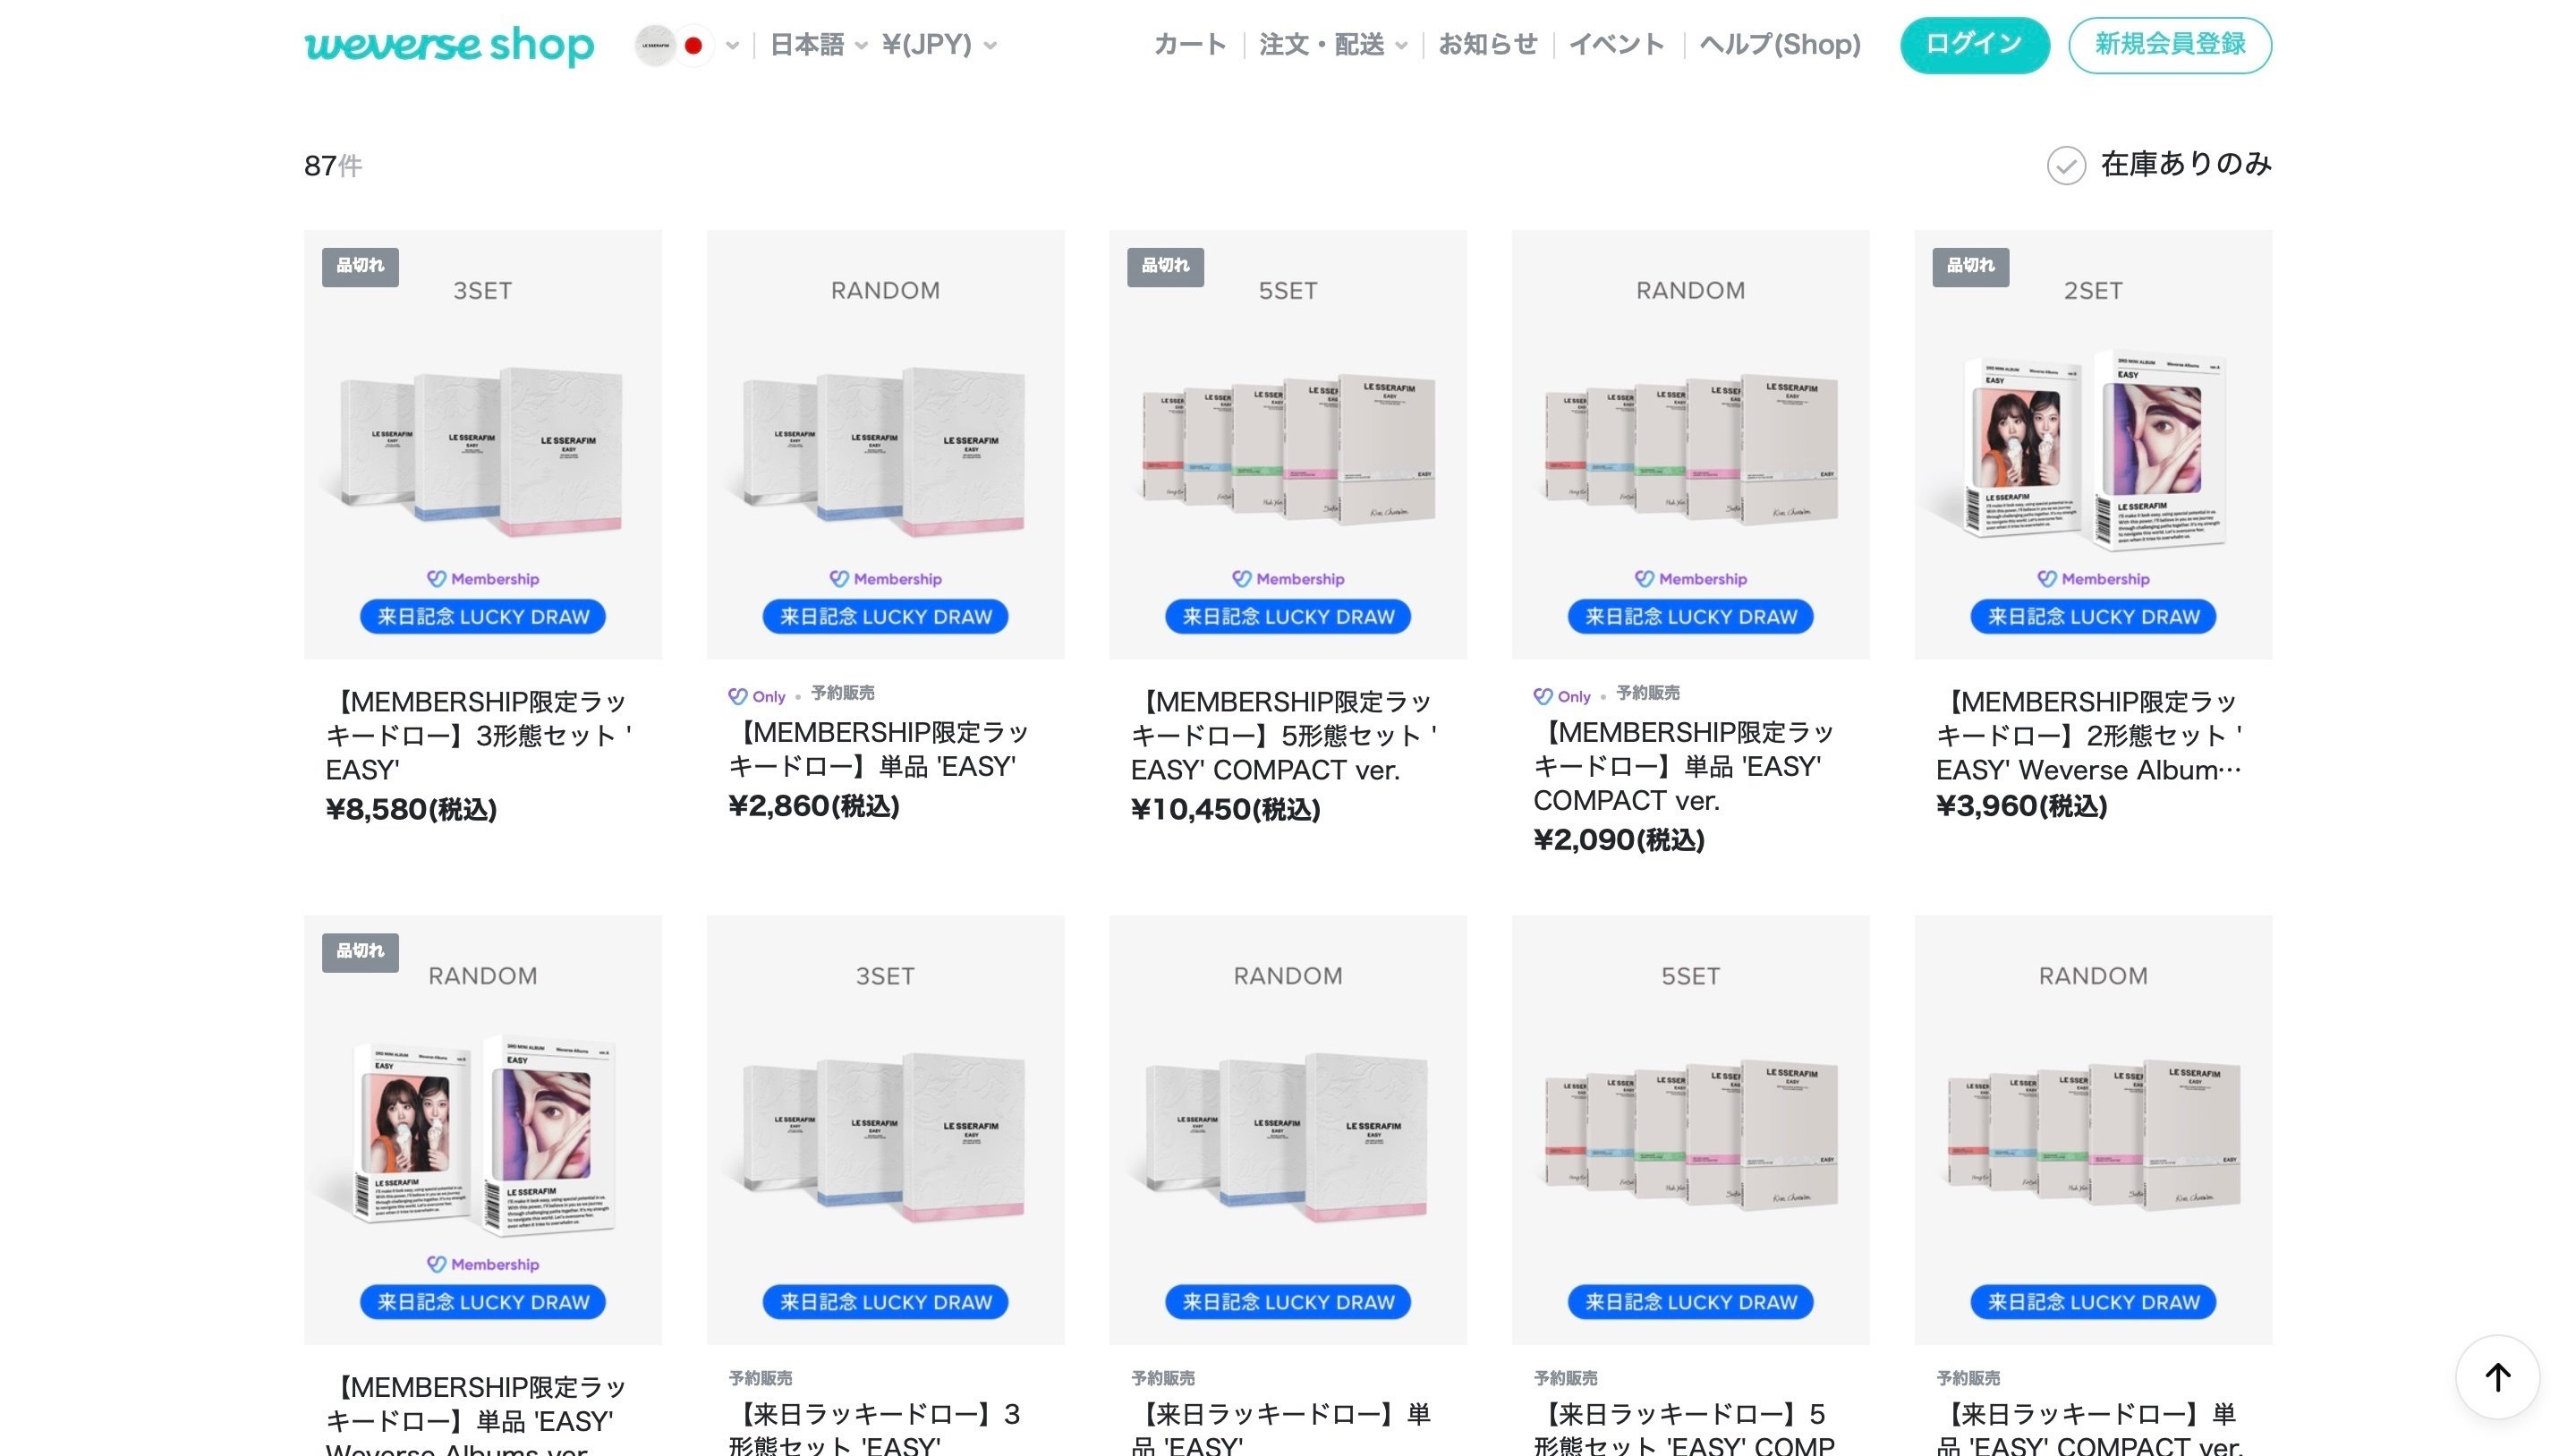Click Only membership icon above ¥2,860 item
Screen dimensions: 2576x1456
[757, 696]
